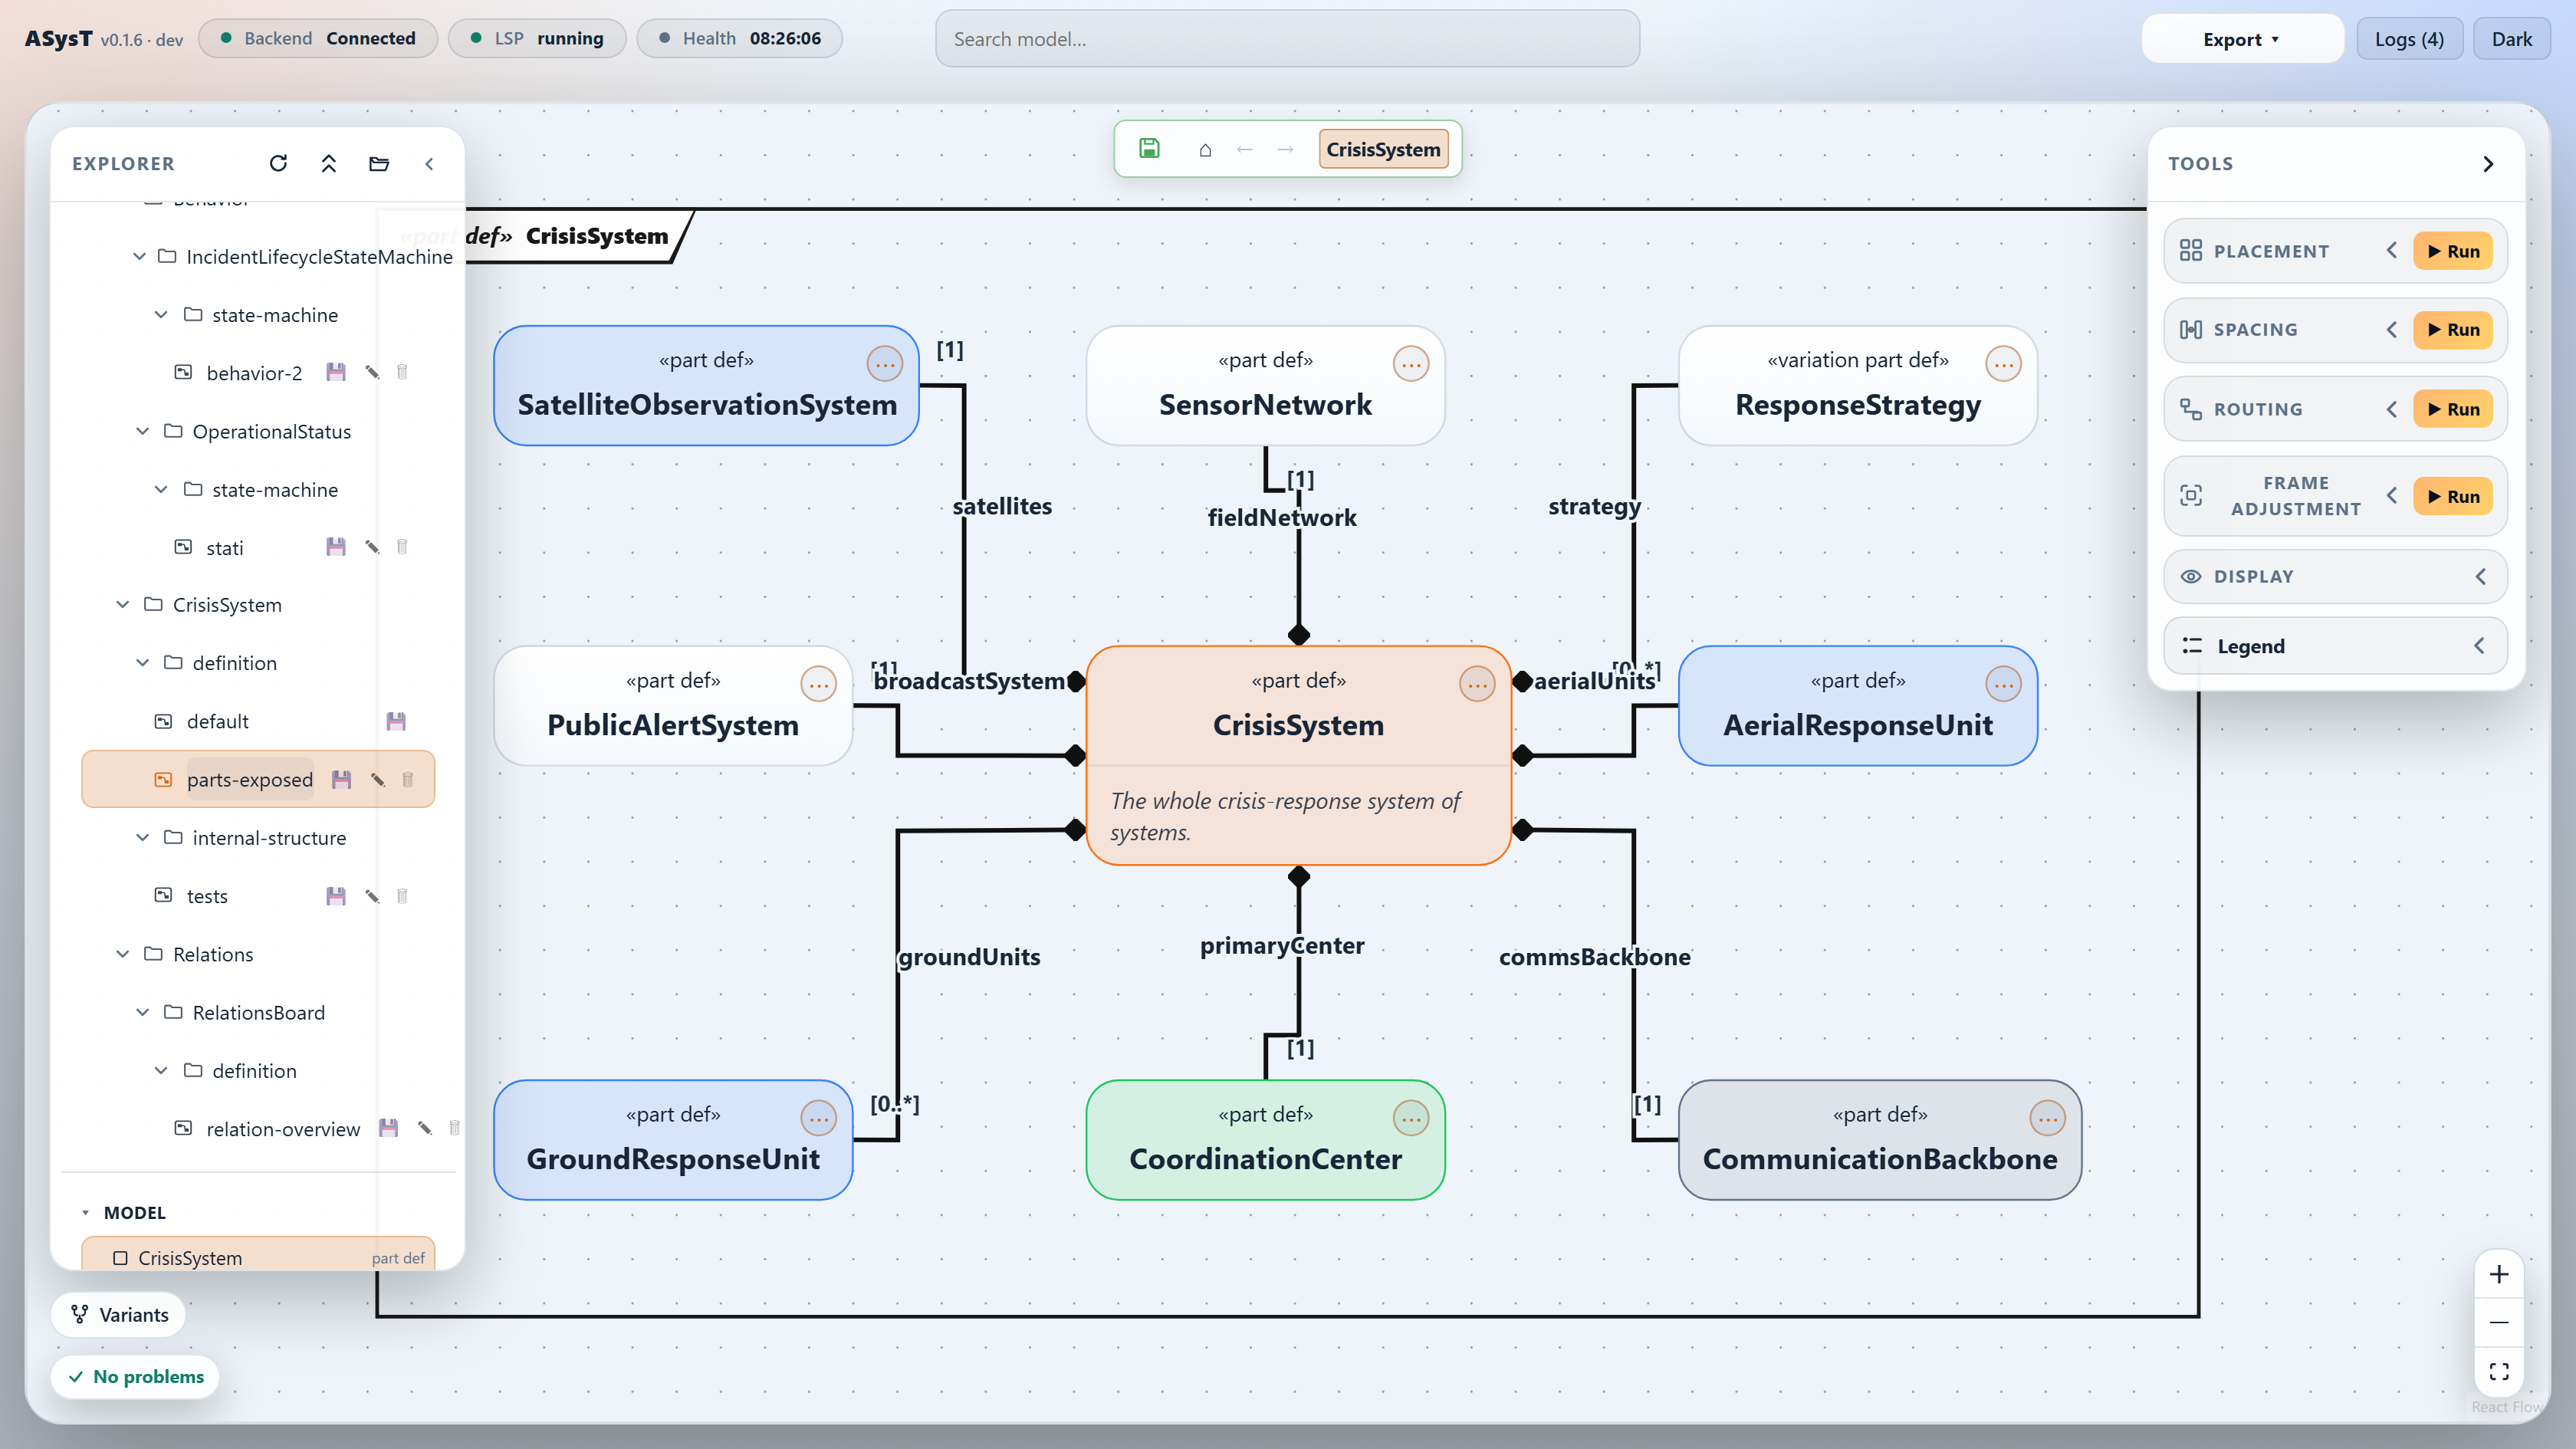2576x1449 pixels.
Task: Collapse the MODEL section
Action: (86, 1212)
